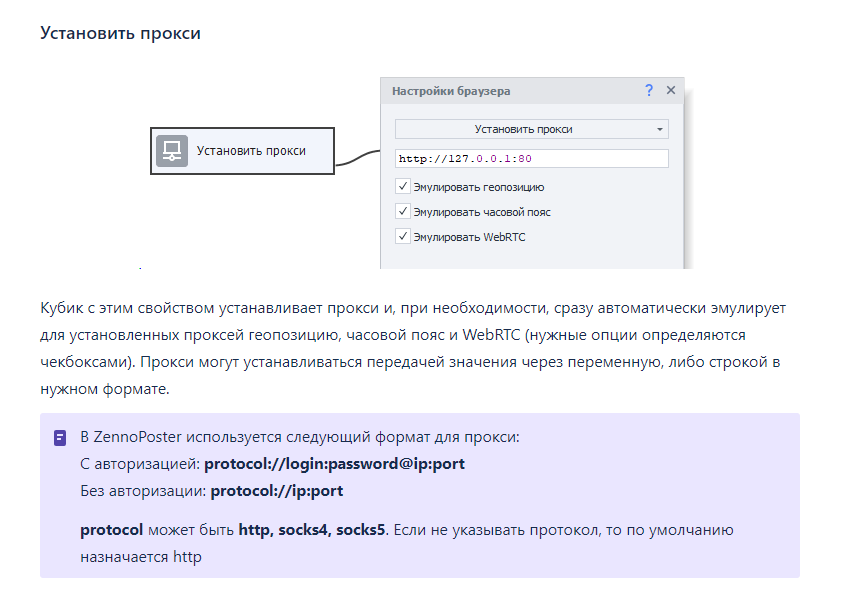Close the Настройки браузера panel
This screenshot has height=612, width=842.
coord(671,90)
